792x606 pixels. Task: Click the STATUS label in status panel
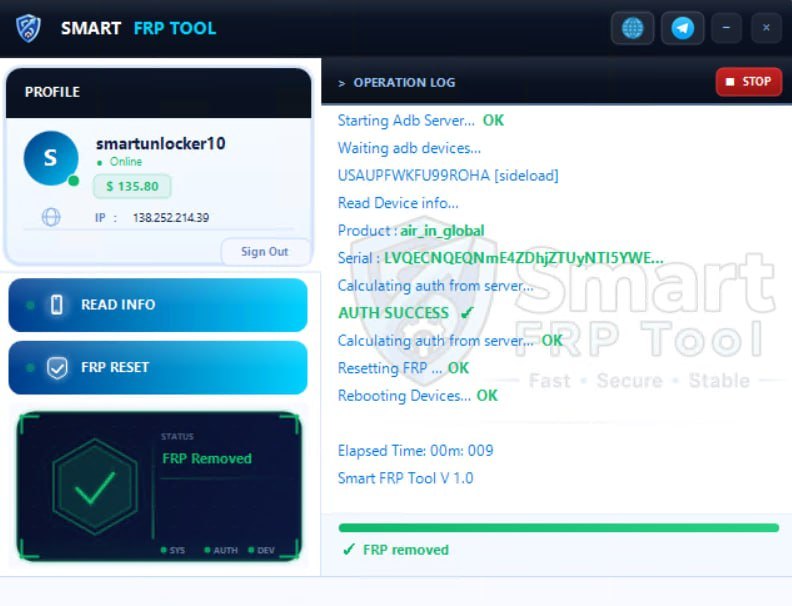tap(177, 436)
